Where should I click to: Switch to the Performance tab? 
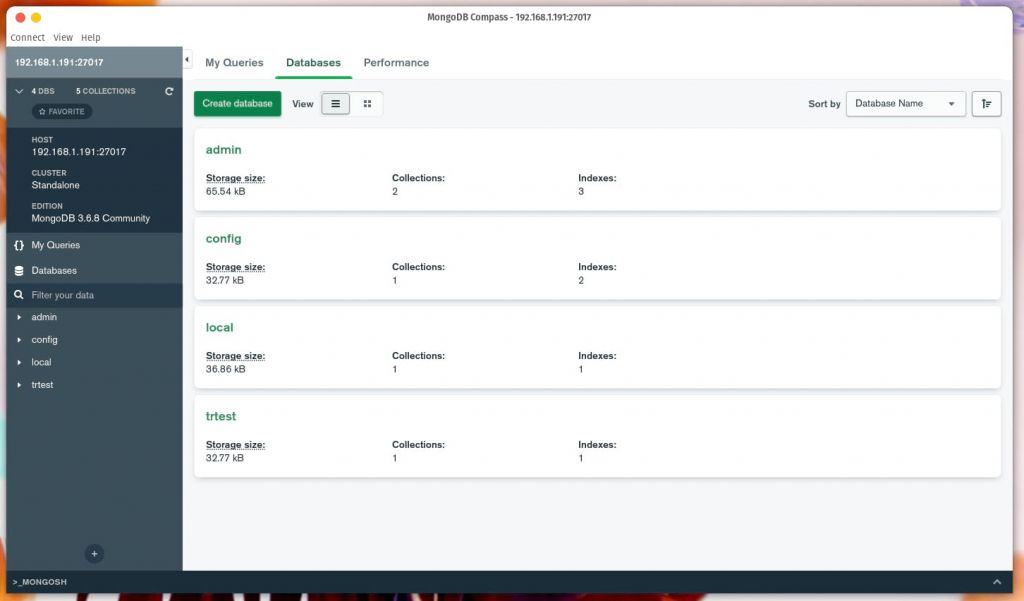click(x=396, y=62)
